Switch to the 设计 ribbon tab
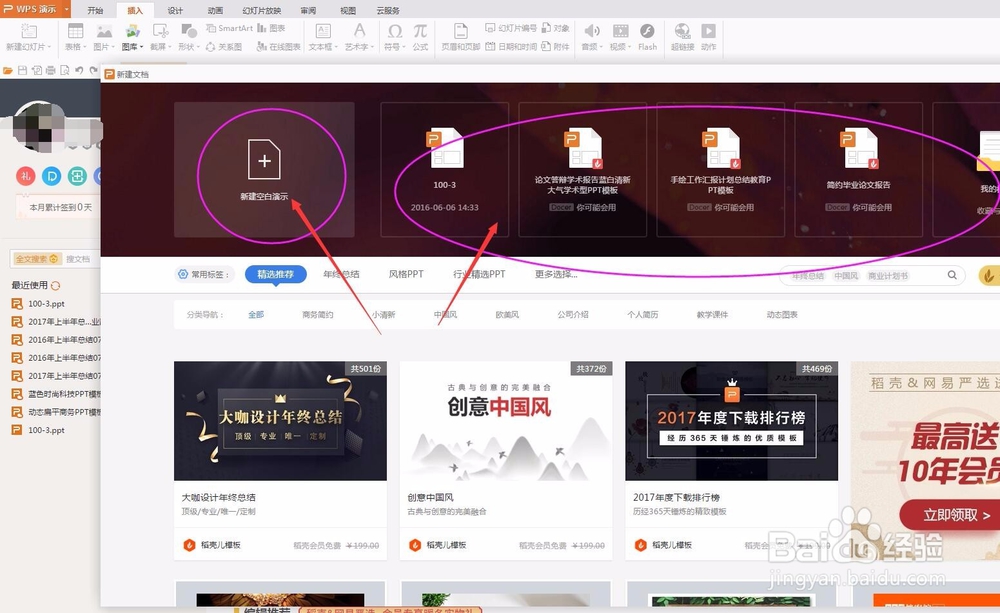Viewport: 1000px width, 613px height. click(x=173, y=10)
